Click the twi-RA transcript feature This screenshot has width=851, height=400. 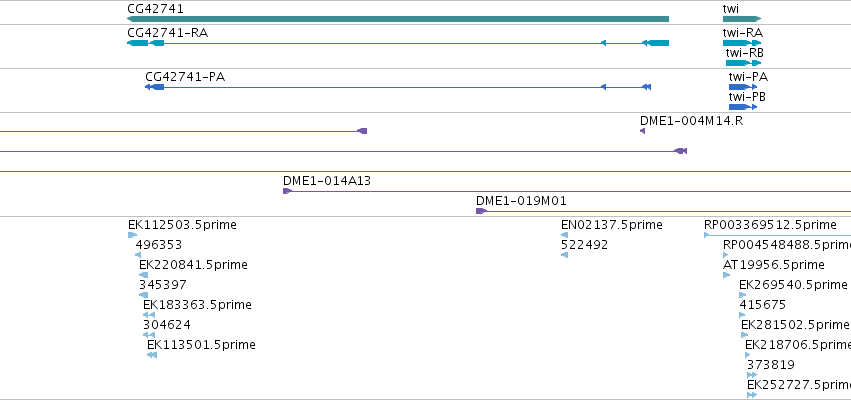tap(742, 43)
